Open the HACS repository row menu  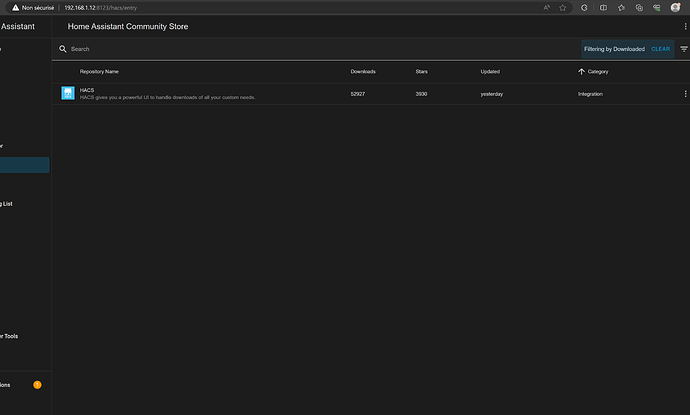pos(685,94)
